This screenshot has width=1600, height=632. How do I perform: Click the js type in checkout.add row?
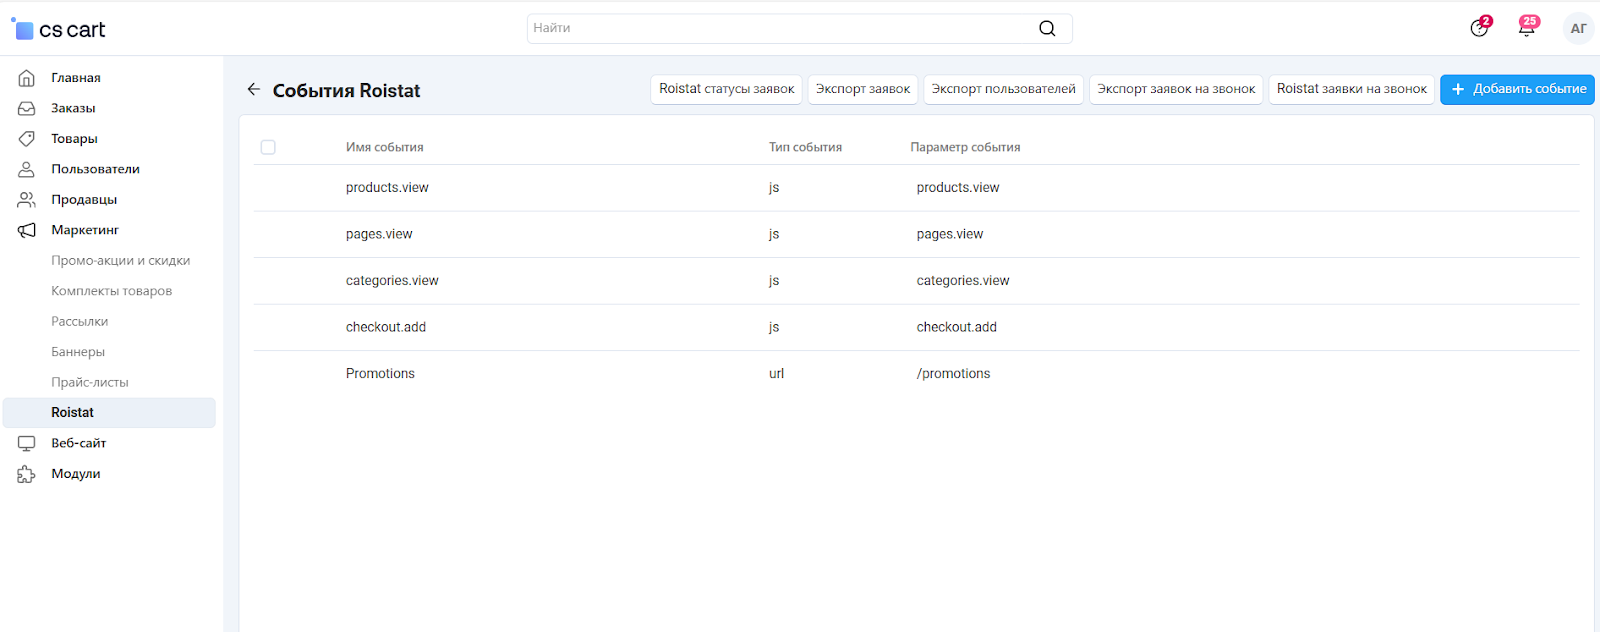coord(774,327)
